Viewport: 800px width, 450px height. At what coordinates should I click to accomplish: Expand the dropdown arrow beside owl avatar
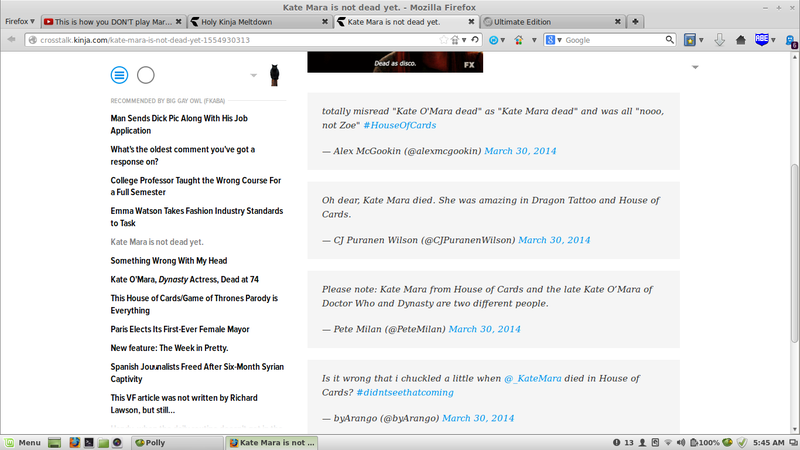click(254, 76)
